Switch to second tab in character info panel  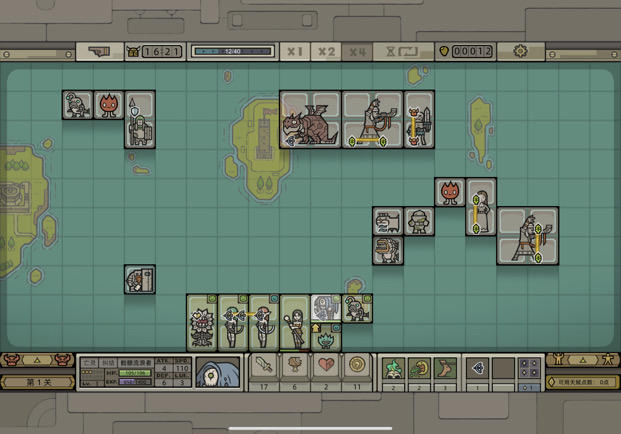(x=108, y=362)
